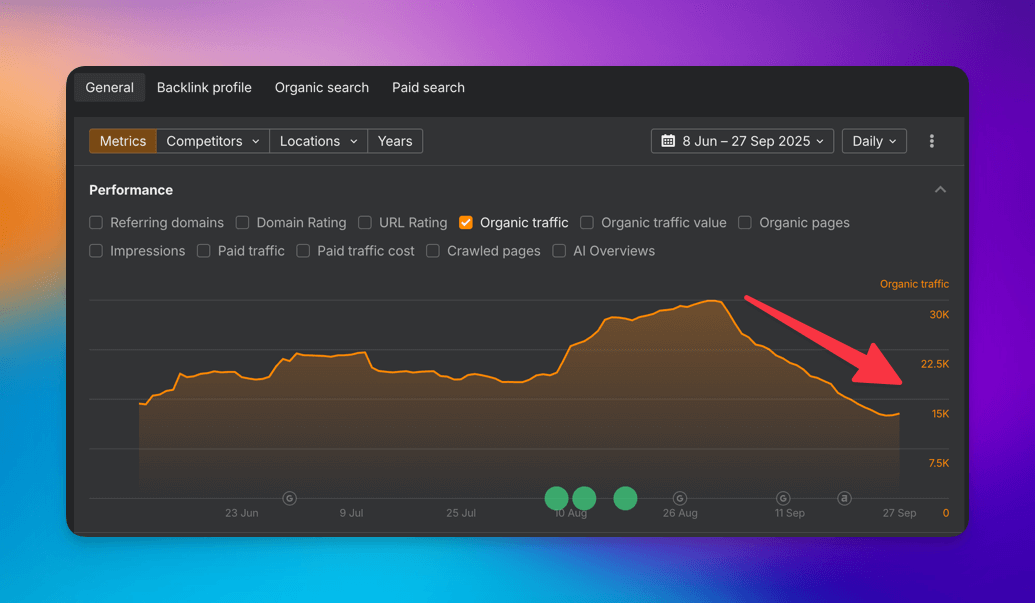This screenshot has height=603, width=1035.
Task: Tick the Organic pages checkbox
Action: coord(745,223)
